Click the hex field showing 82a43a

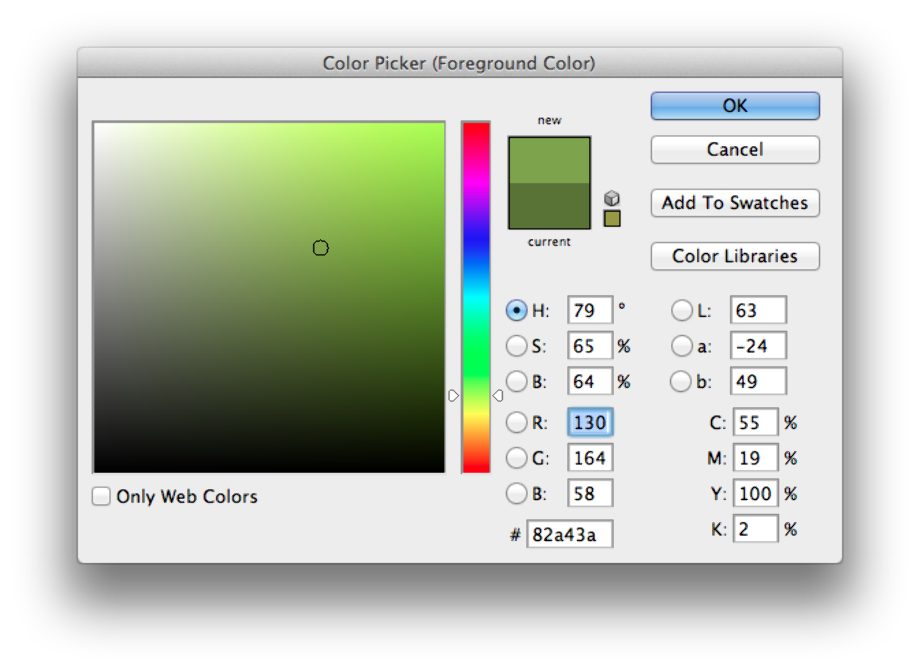[x=569, y=534]
